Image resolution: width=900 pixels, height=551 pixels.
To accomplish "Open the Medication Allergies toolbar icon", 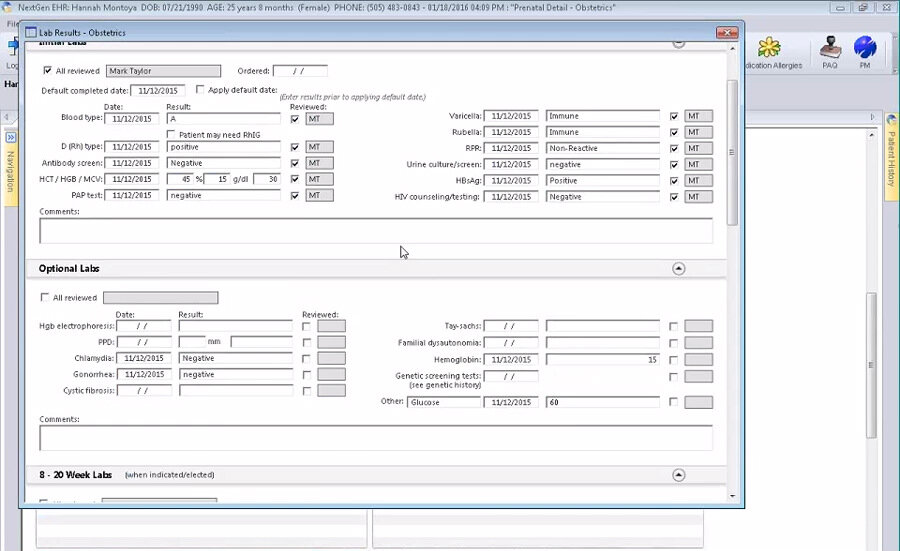I will point(768,52).
